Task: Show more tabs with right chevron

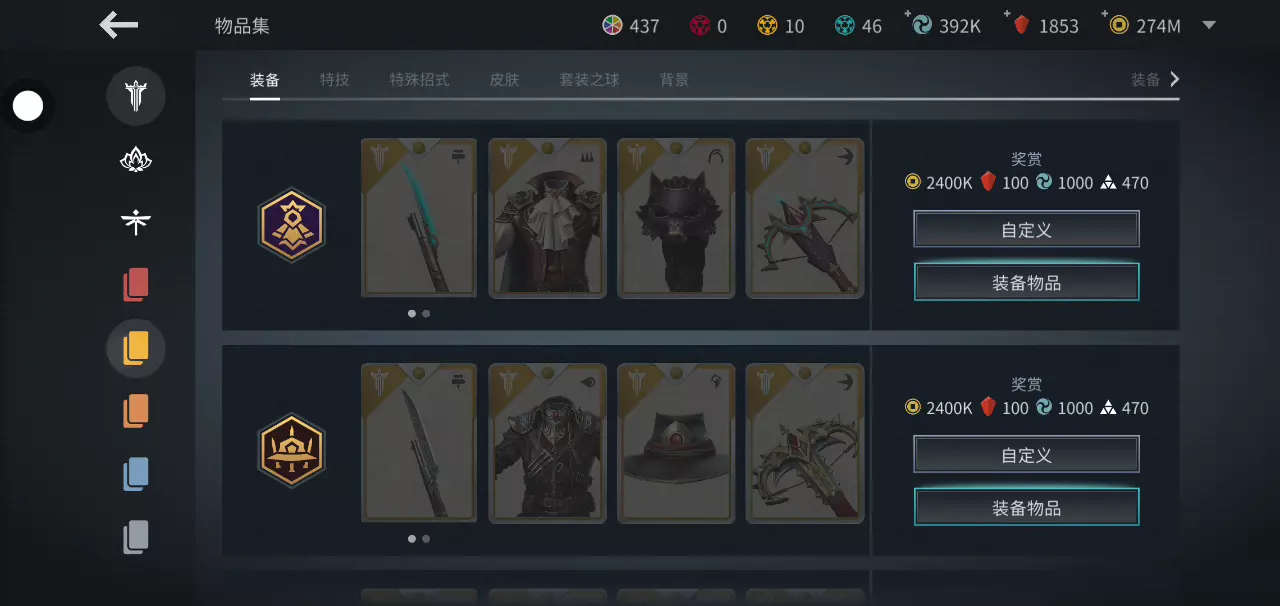Action: (1175, 79)
